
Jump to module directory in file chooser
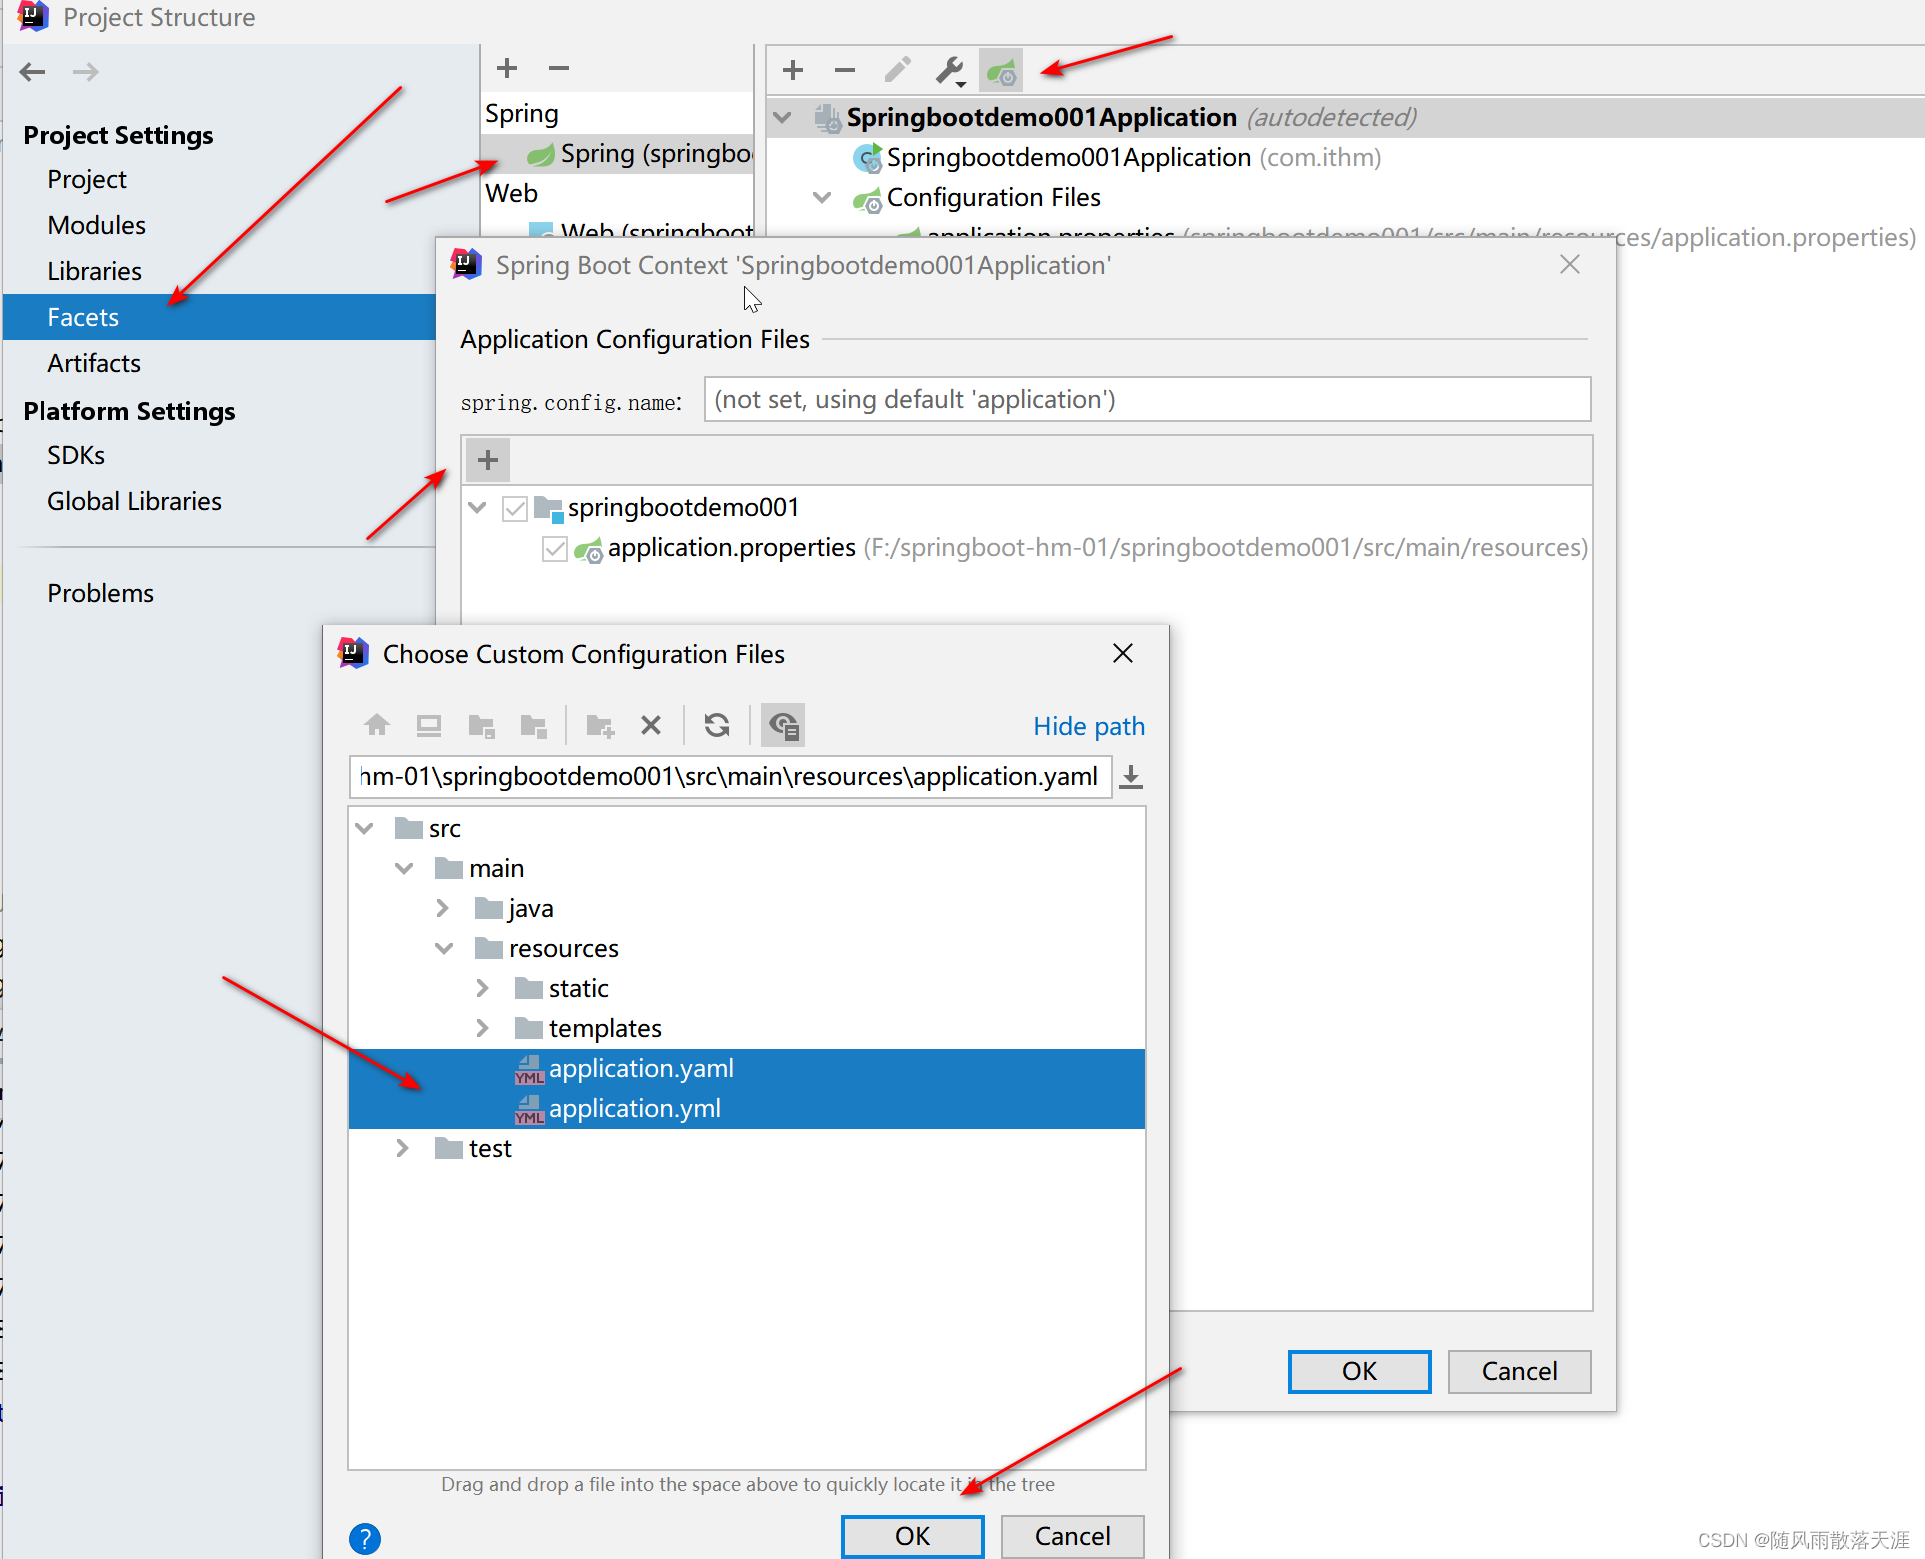click(x=534, y=725)
